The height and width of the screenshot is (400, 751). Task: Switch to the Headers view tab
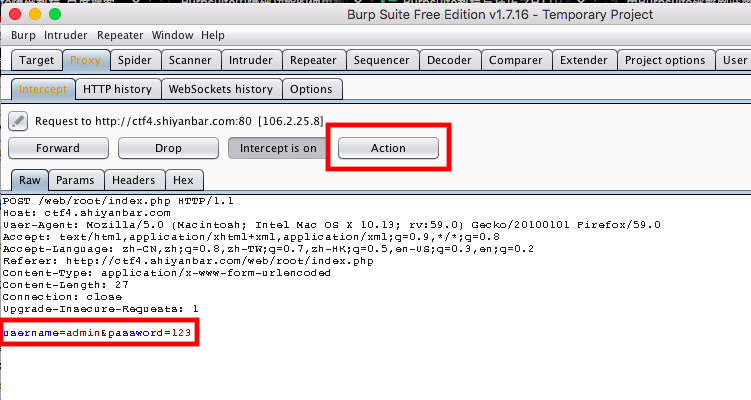point(134,181)
